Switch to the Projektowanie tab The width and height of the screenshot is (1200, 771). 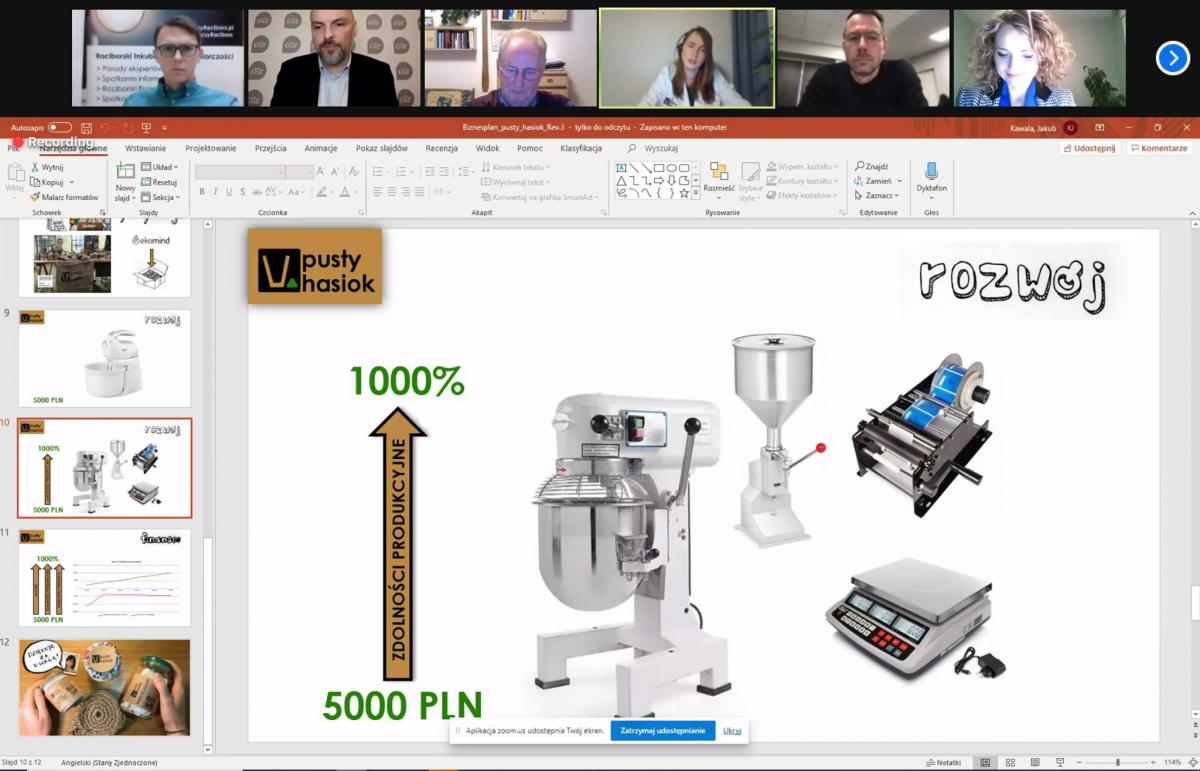pyautogui.click(x=211, y=148)
